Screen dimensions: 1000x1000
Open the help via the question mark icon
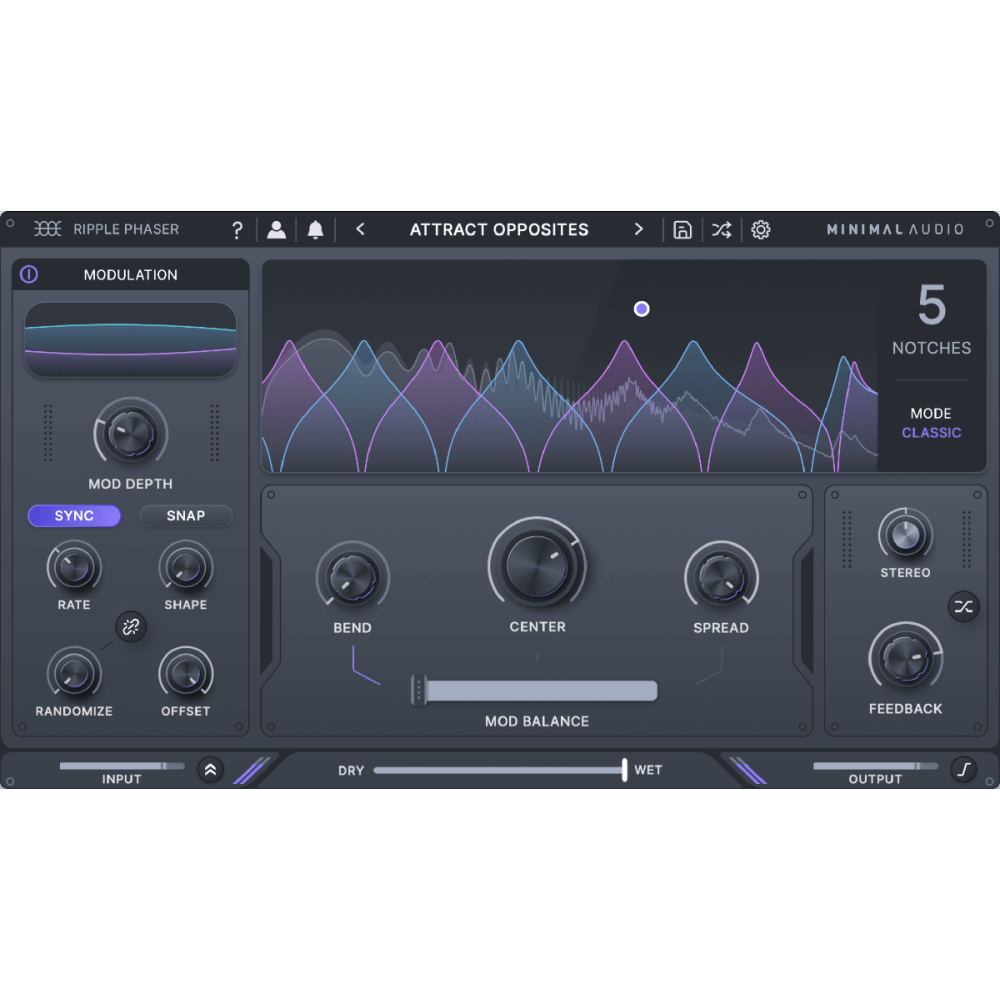point(237,229)
